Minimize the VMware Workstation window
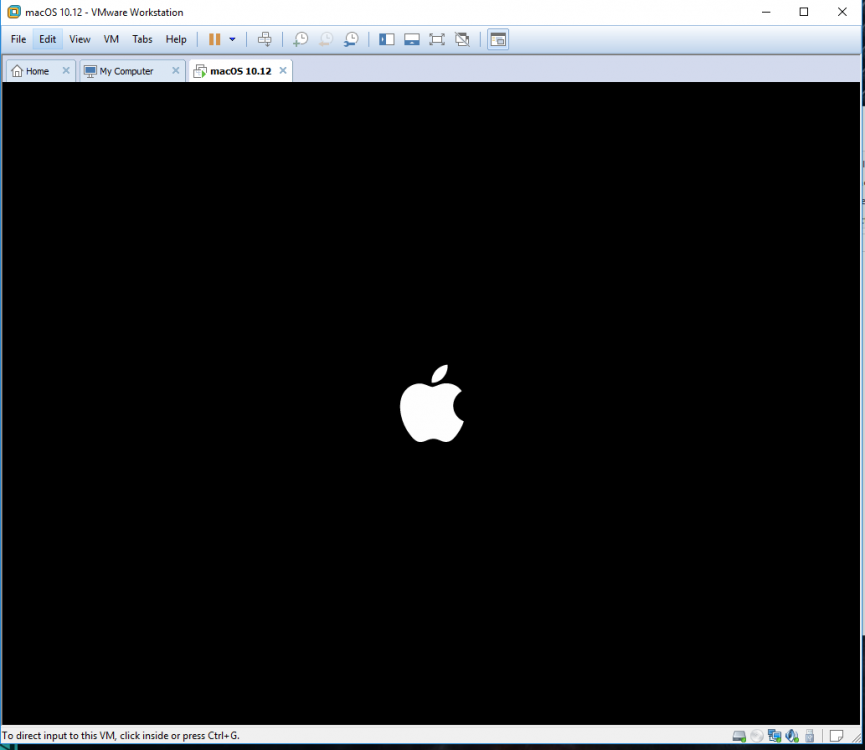The height and width of the screenshot is (750, 865). (766, 12)
